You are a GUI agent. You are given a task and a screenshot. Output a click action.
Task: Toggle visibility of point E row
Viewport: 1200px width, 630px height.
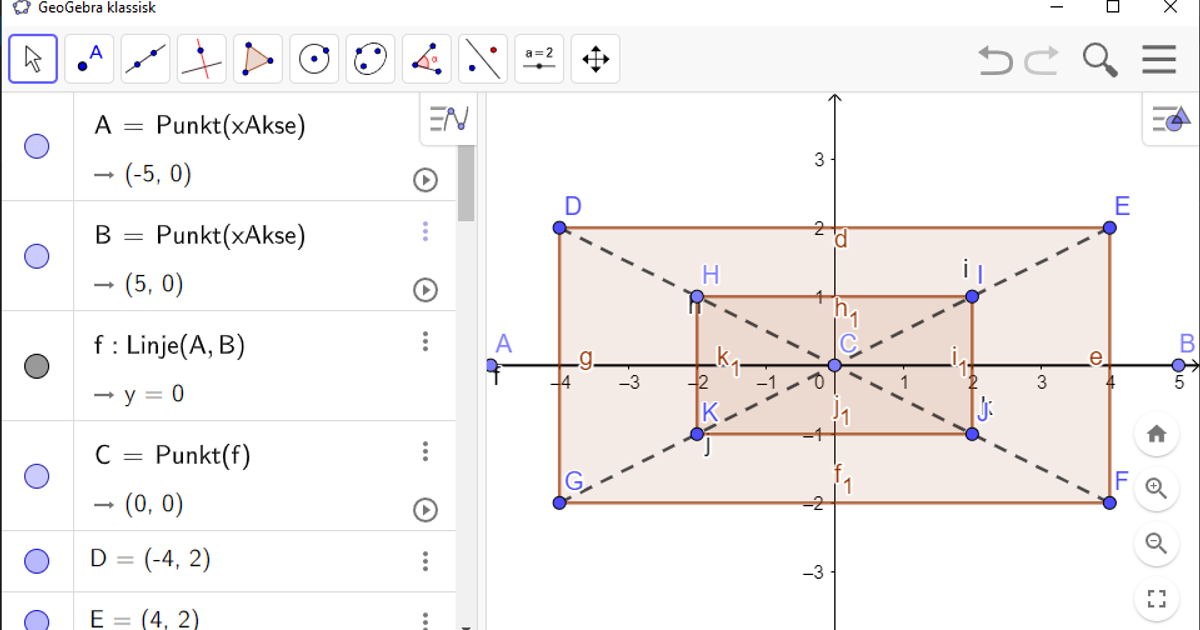(37, 619)
